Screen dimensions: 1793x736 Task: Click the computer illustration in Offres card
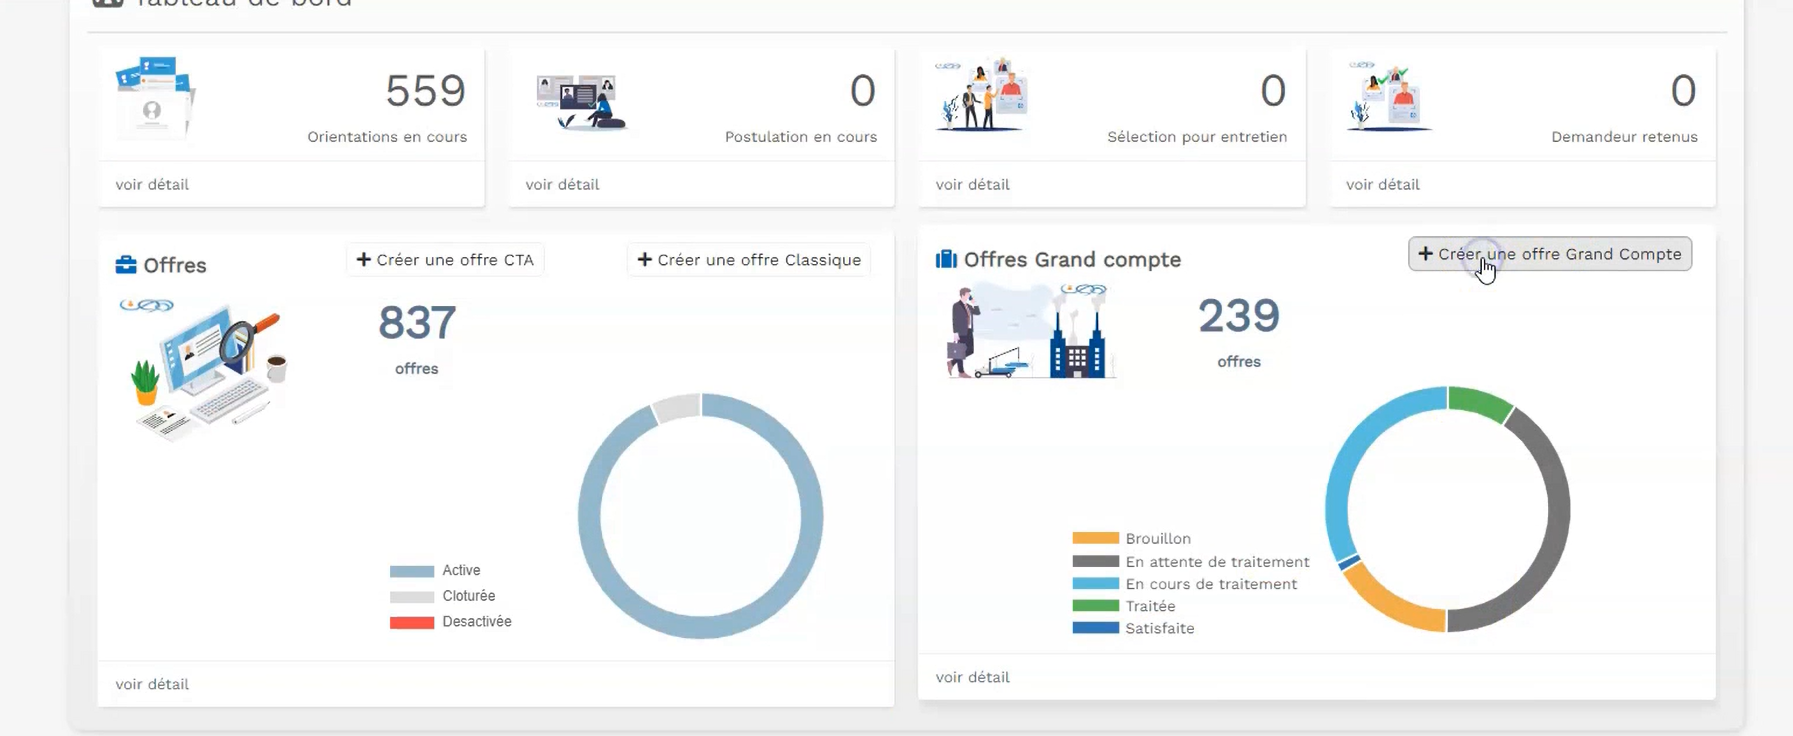(205, 369)
